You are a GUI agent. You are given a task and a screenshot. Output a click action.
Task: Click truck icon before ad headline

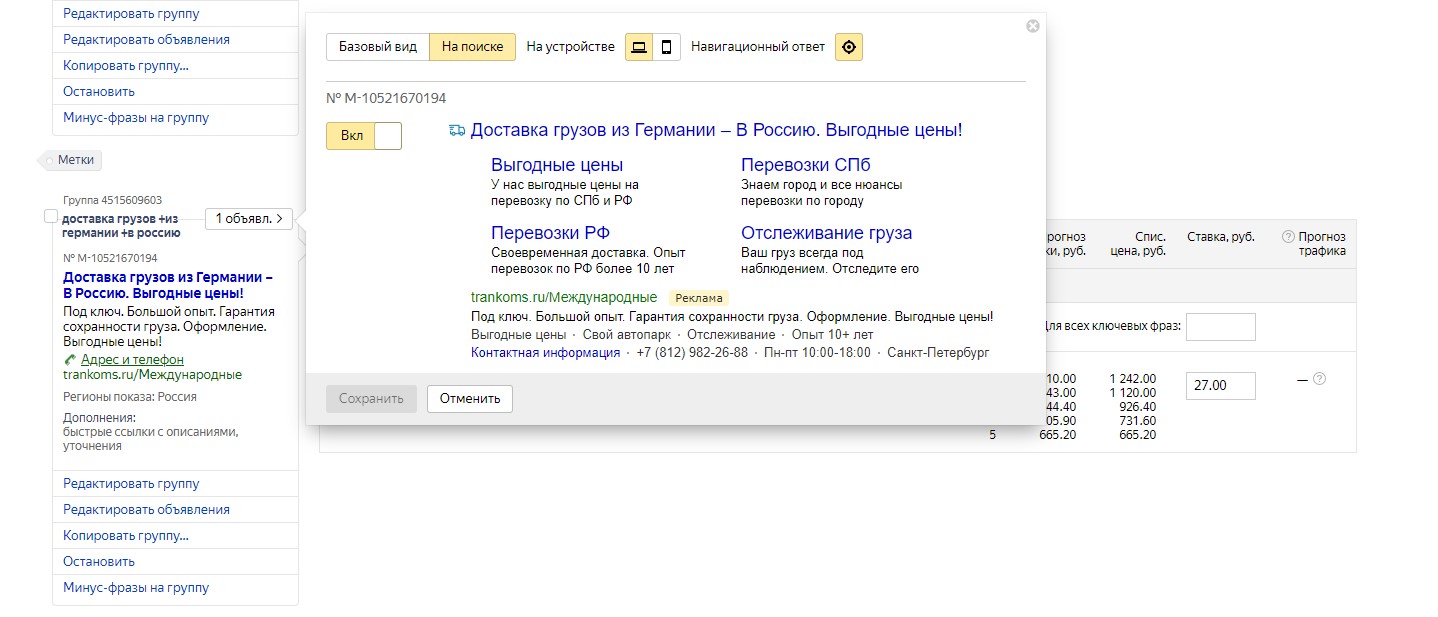pyautogui.click(x=457, y=130)
